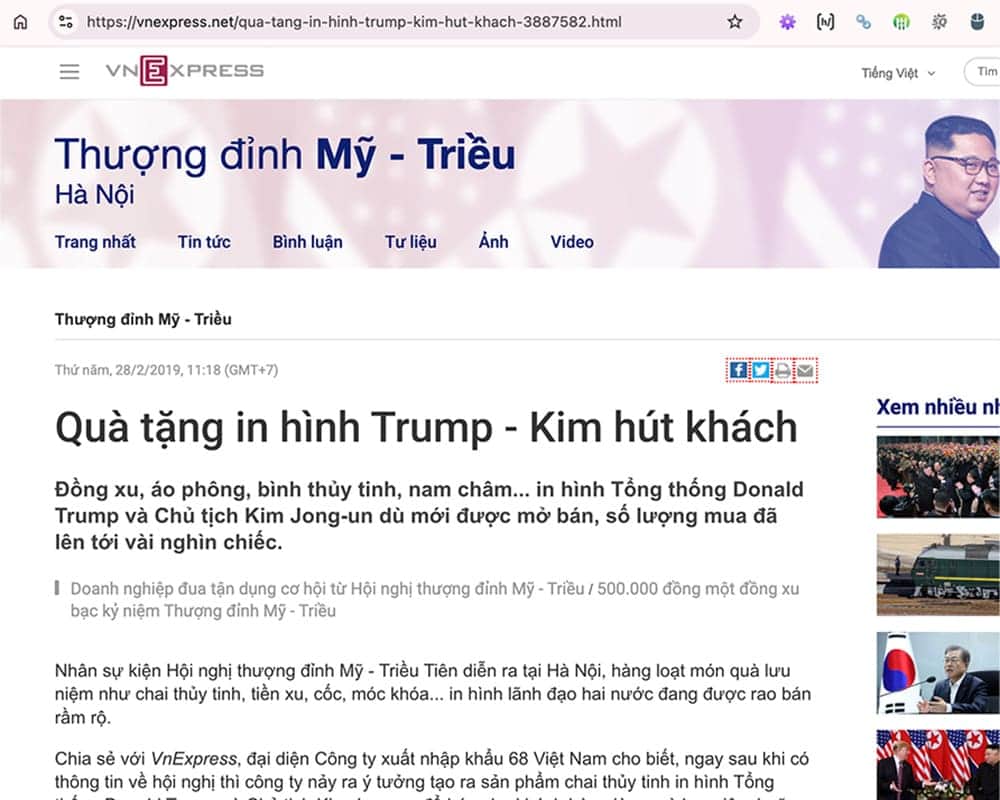Click the blue link-chain extension icon
This screenshot has width=1000, height=800.
[x=863, y=22]
